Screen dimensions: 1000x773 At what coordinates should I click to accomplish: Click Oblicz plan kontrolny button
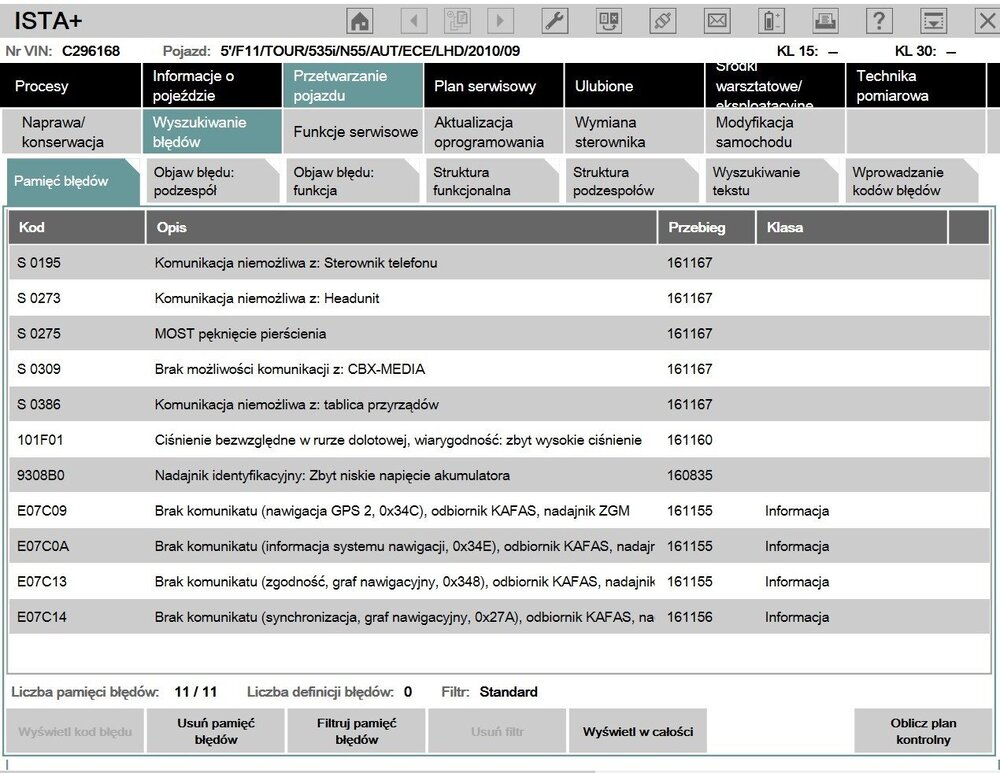coord(923,731)
